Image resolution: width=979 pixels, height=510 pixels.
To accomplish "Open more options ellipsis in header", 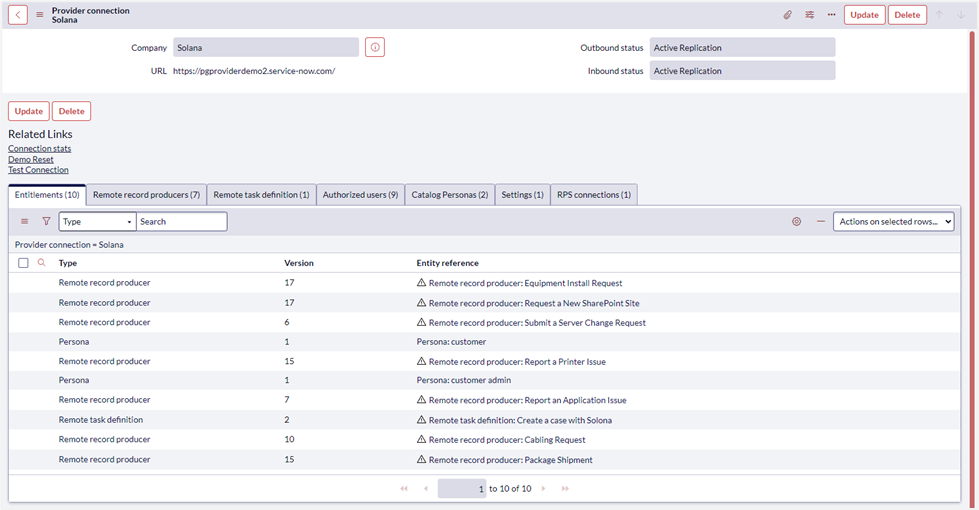I will [x=831, y=15].
